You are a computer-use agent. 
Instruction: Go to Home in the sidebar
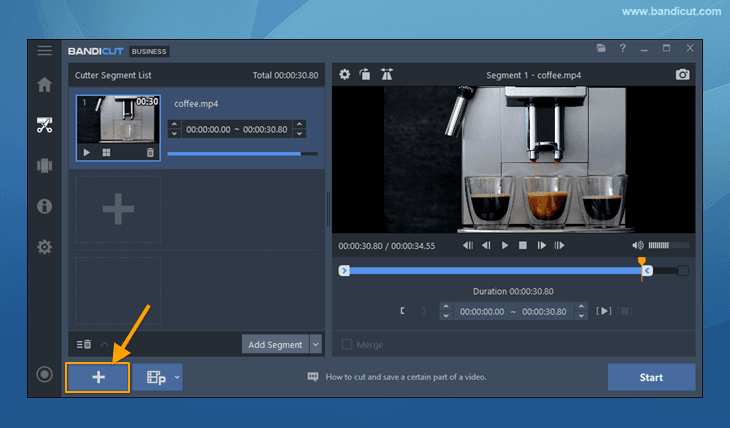[x=45, y=84]
